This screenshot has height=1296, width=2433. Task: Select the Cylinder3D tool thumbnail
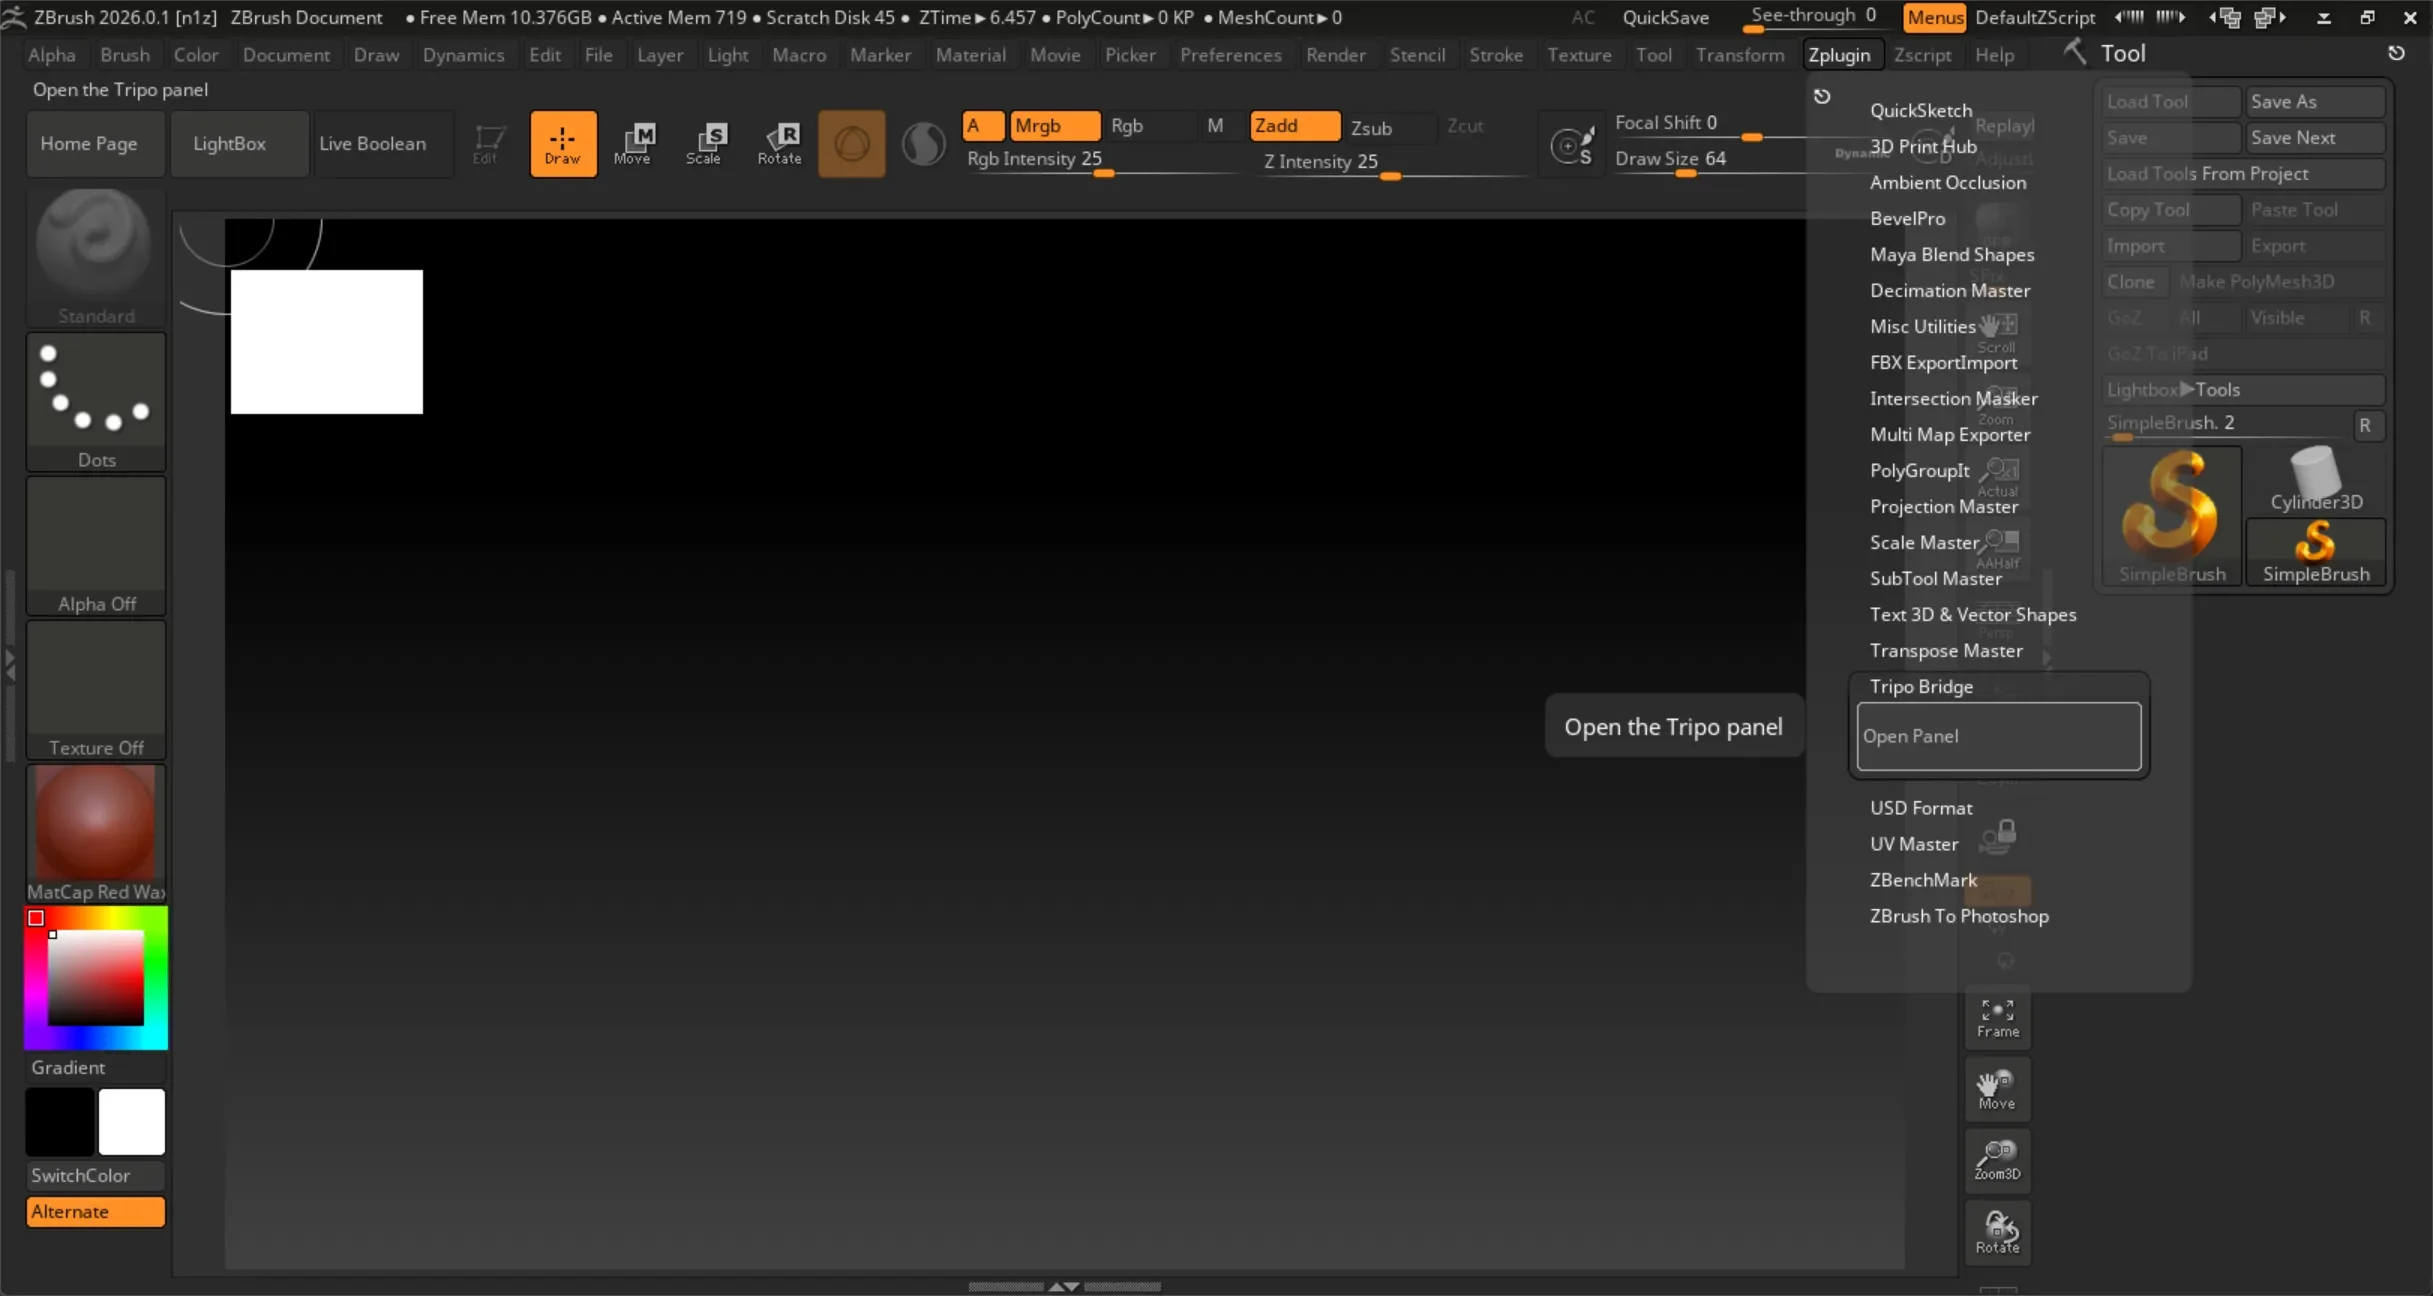[x=2316, y=480]
